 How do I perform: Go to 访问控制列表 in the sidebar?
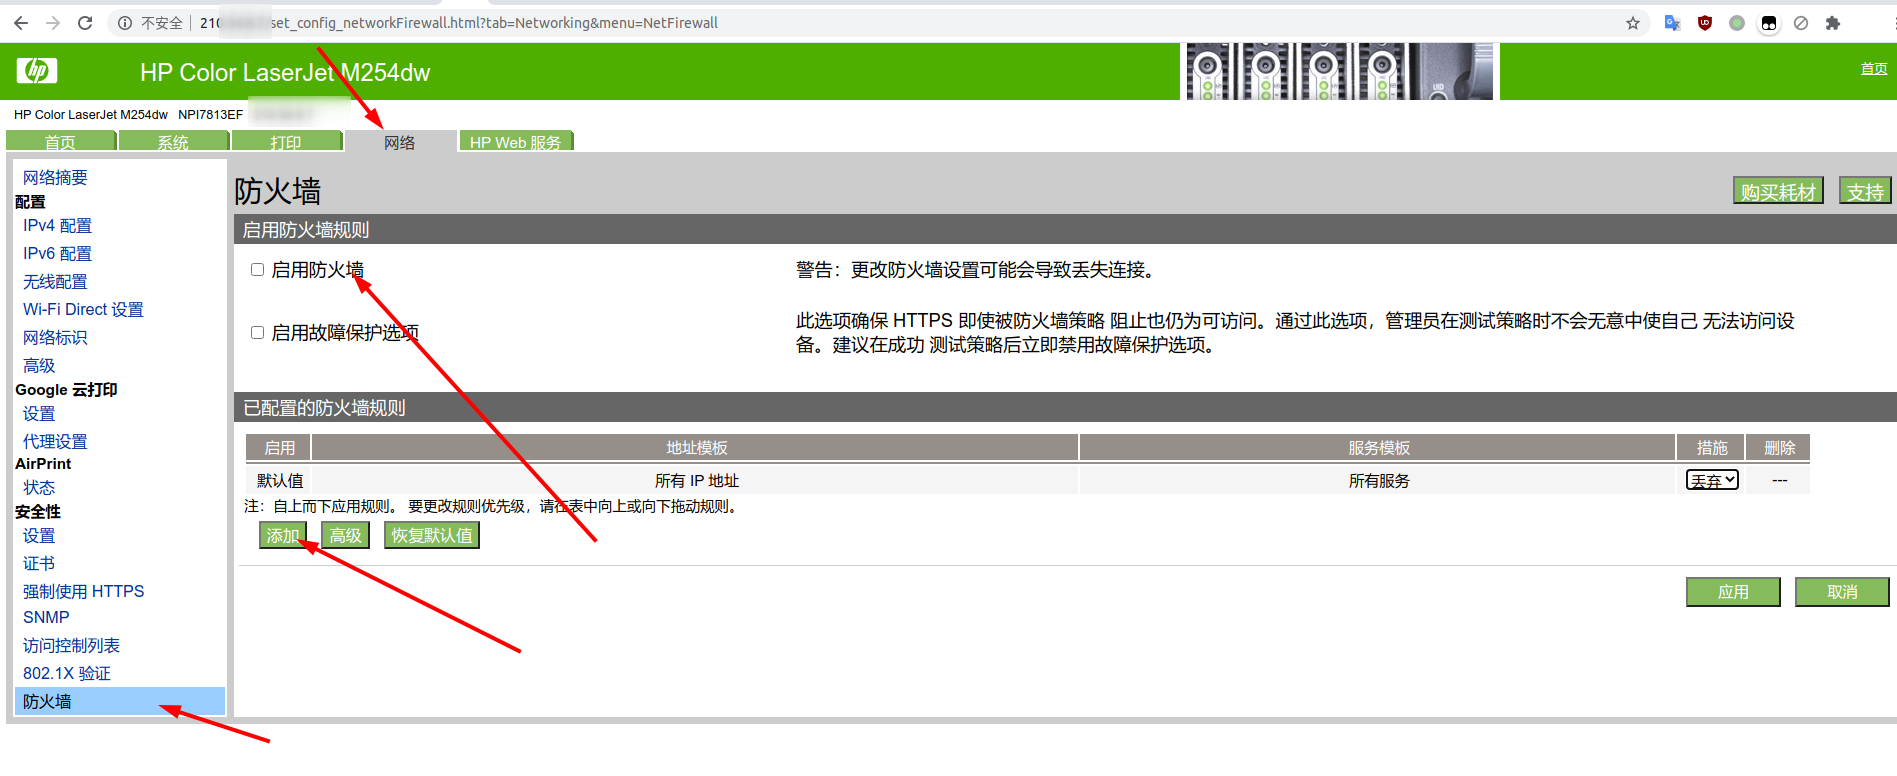71,646
